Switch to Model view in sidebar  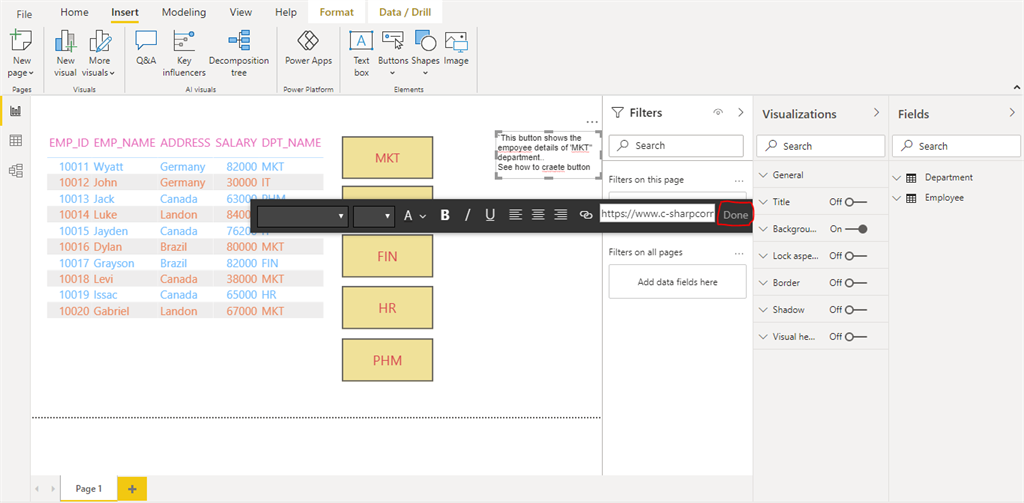coord(16,170)
